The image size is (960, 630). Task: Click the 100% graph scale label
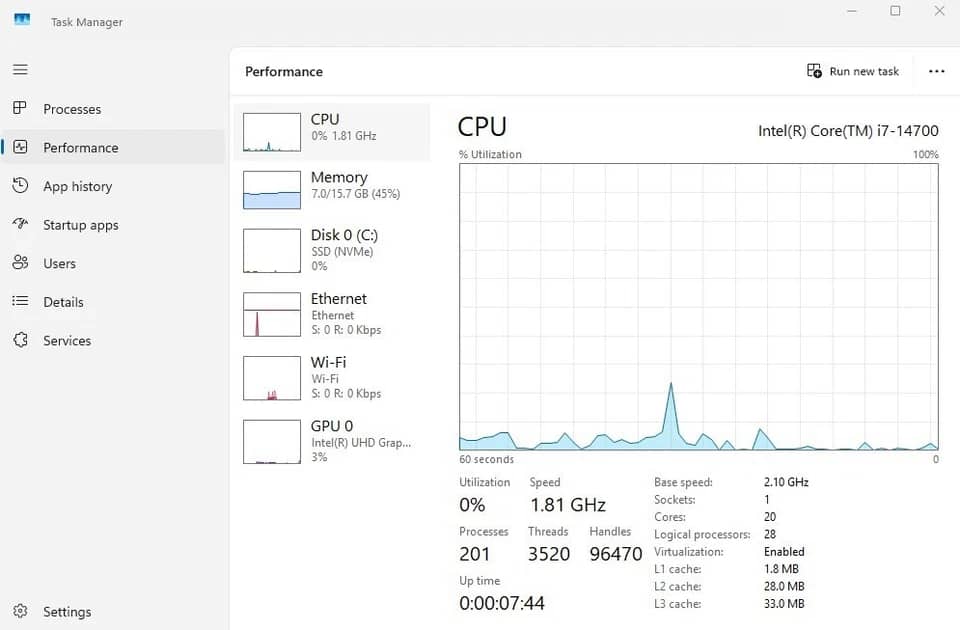tap(926, 154)
